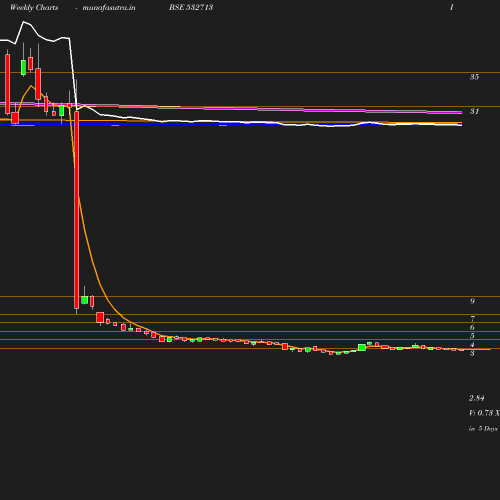
Task: Click the "munafasutra.in" site label
Action: (x=109, y=7)
